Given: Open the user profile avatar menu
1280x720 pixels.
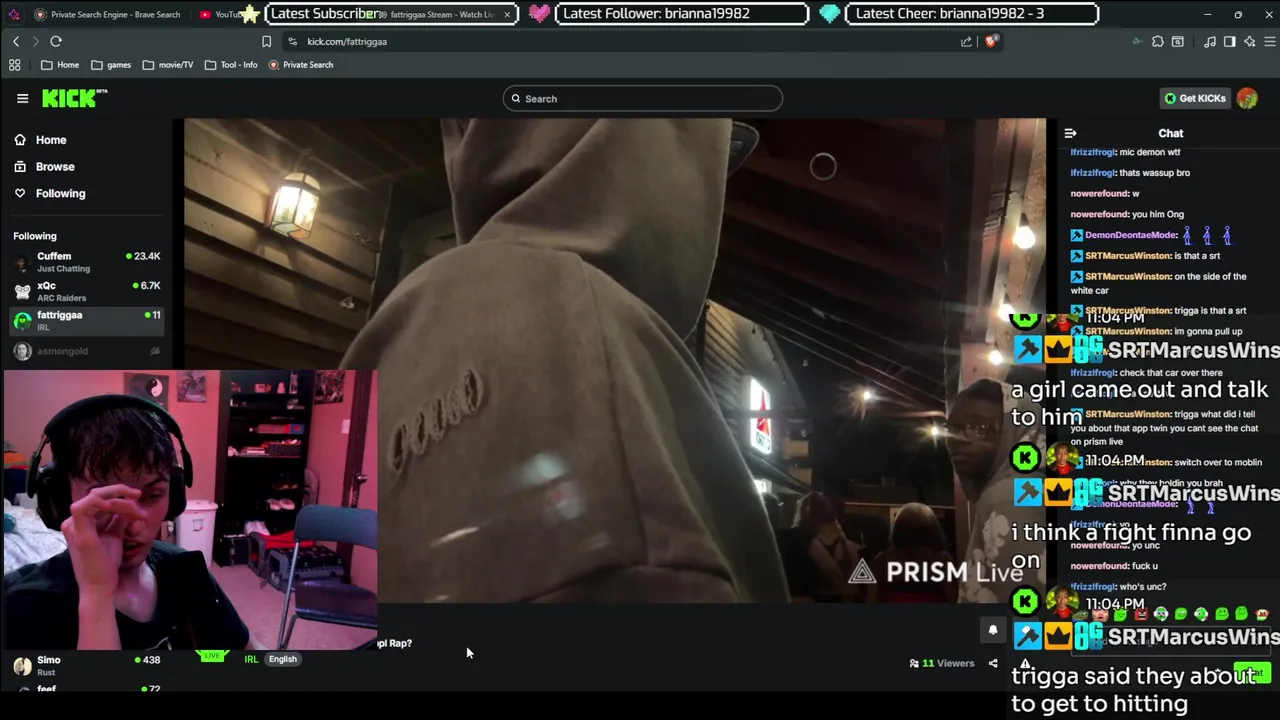Looking at the screenshot, I should (x=1247, y=98).
